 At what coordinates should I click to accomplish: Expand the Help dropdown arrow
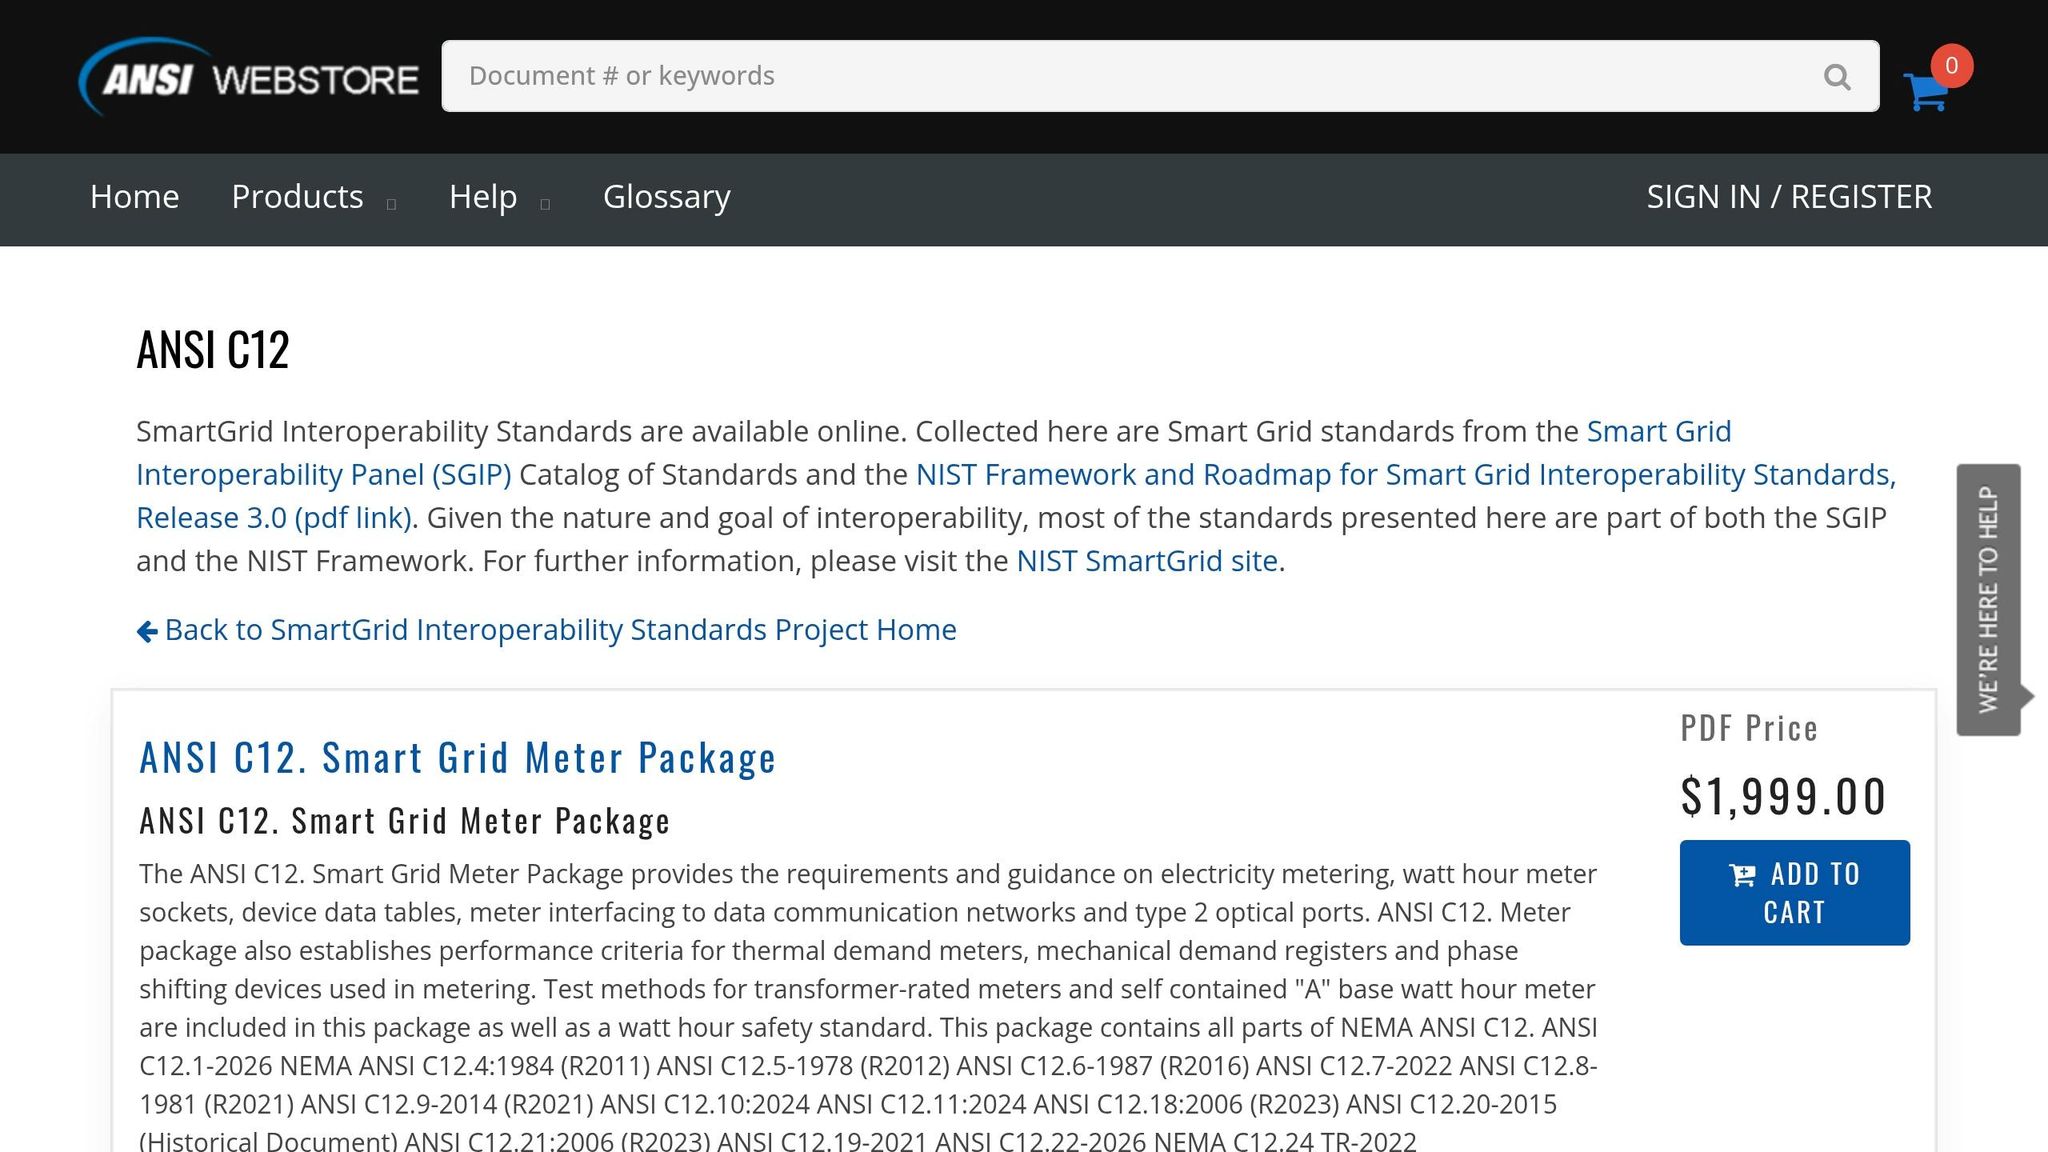[545, 204]
